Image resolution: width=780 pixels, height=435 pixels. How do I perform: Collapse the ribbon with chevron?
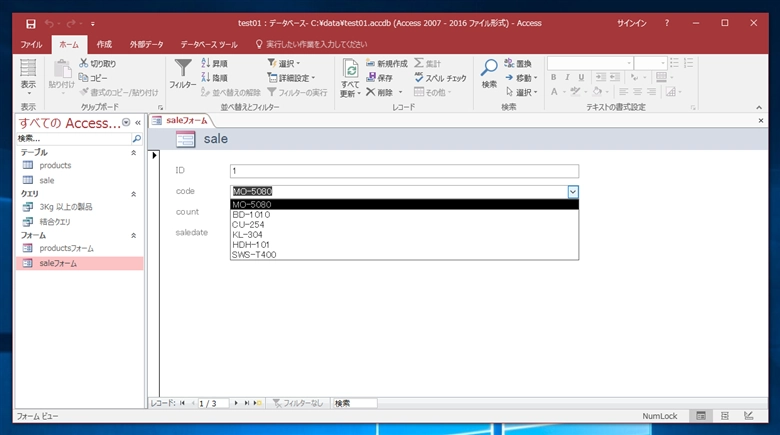coord(759,108)
